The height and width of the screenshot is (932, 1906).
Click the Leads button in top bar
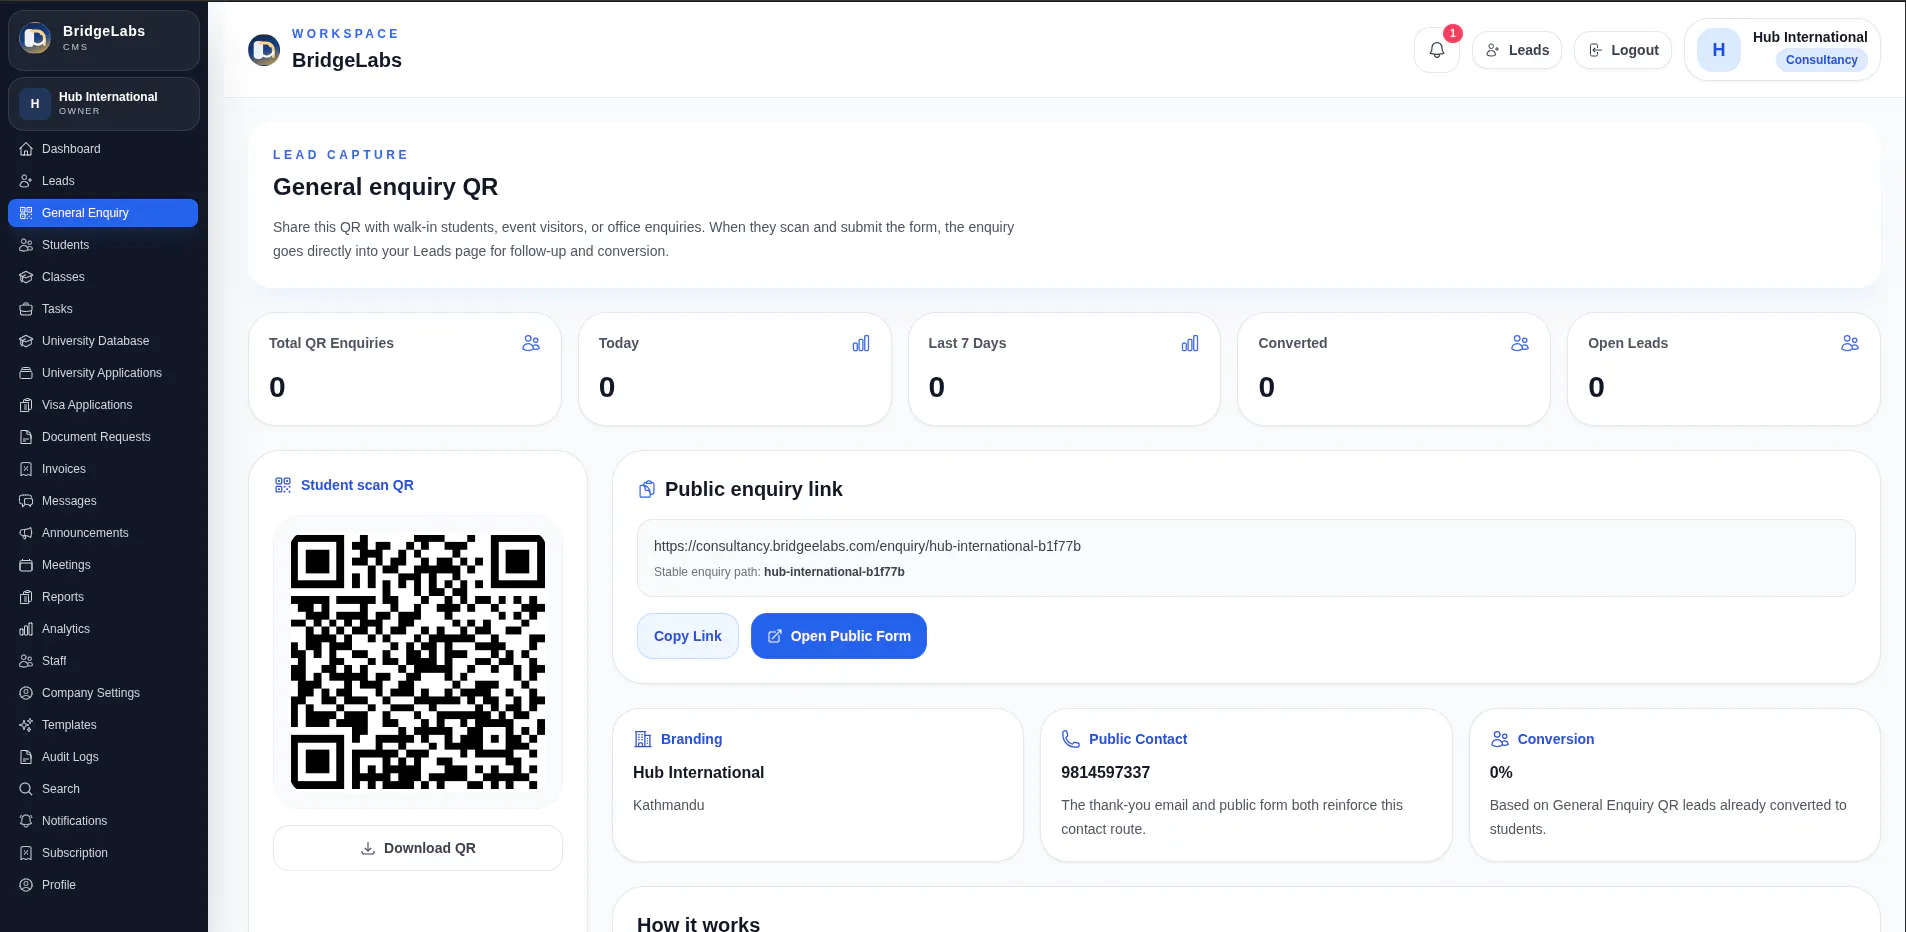1517,50
